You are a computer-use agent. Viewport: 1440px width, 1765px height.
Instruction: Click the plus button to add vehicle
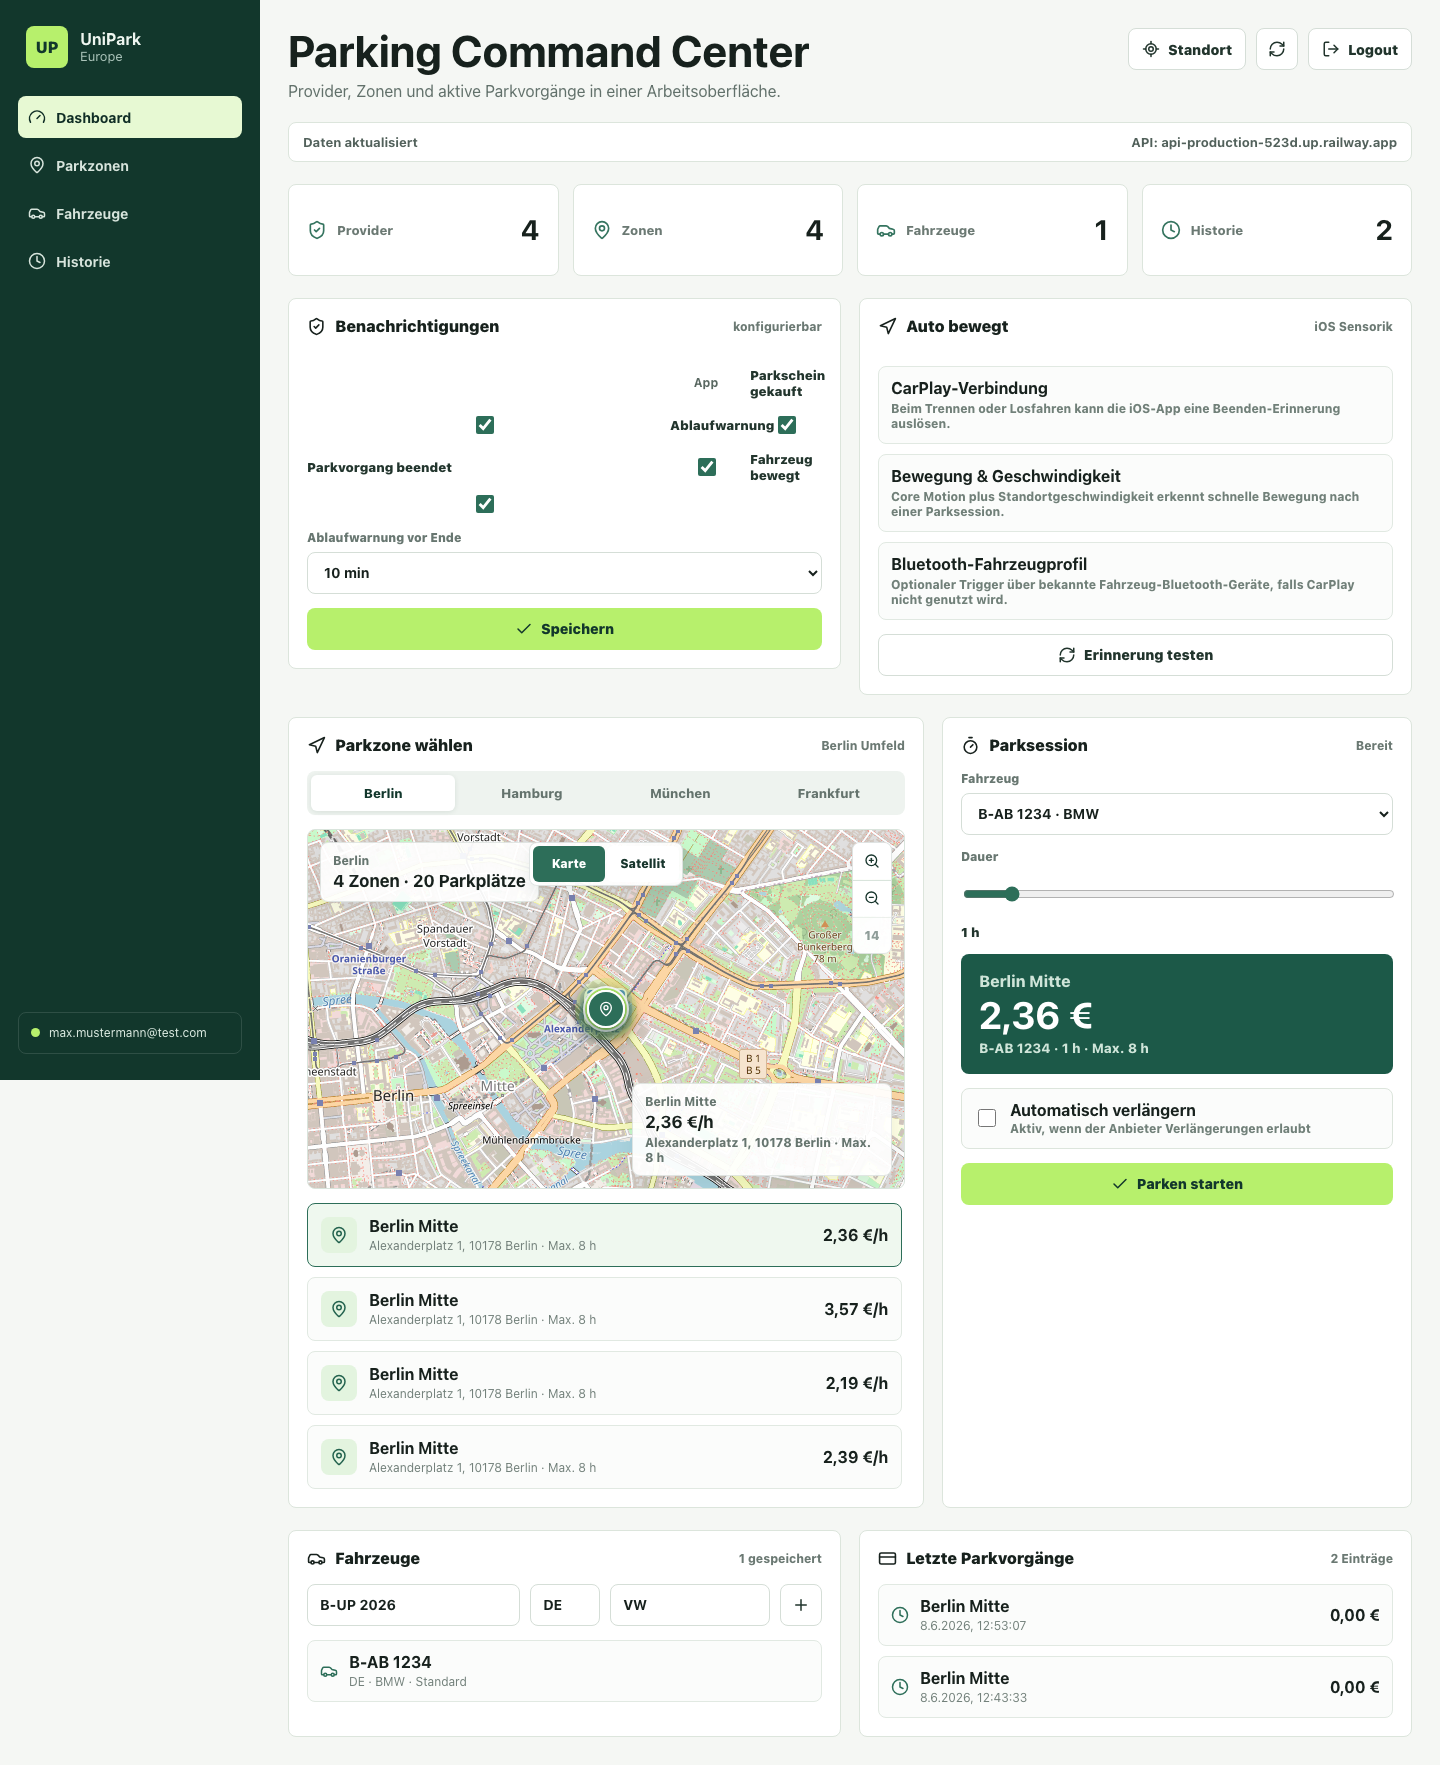tap(801, 1605)
